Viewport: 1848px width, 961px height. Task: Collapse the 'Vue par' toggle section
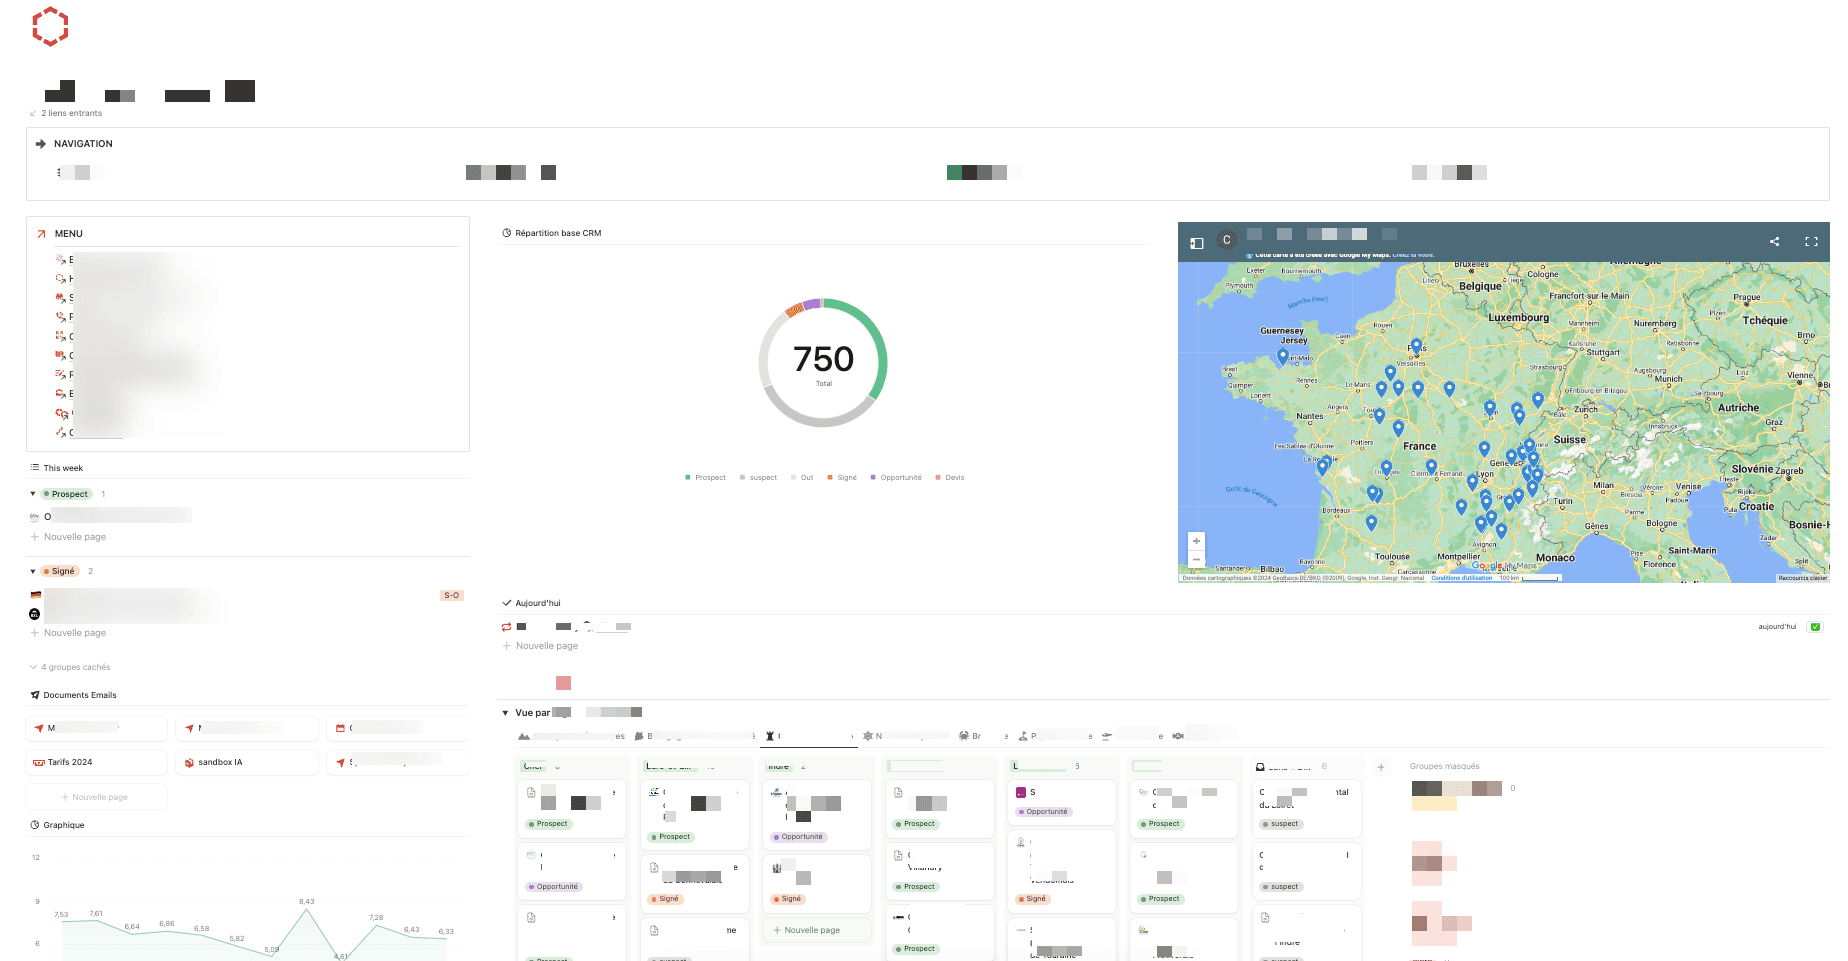point(505,713)
